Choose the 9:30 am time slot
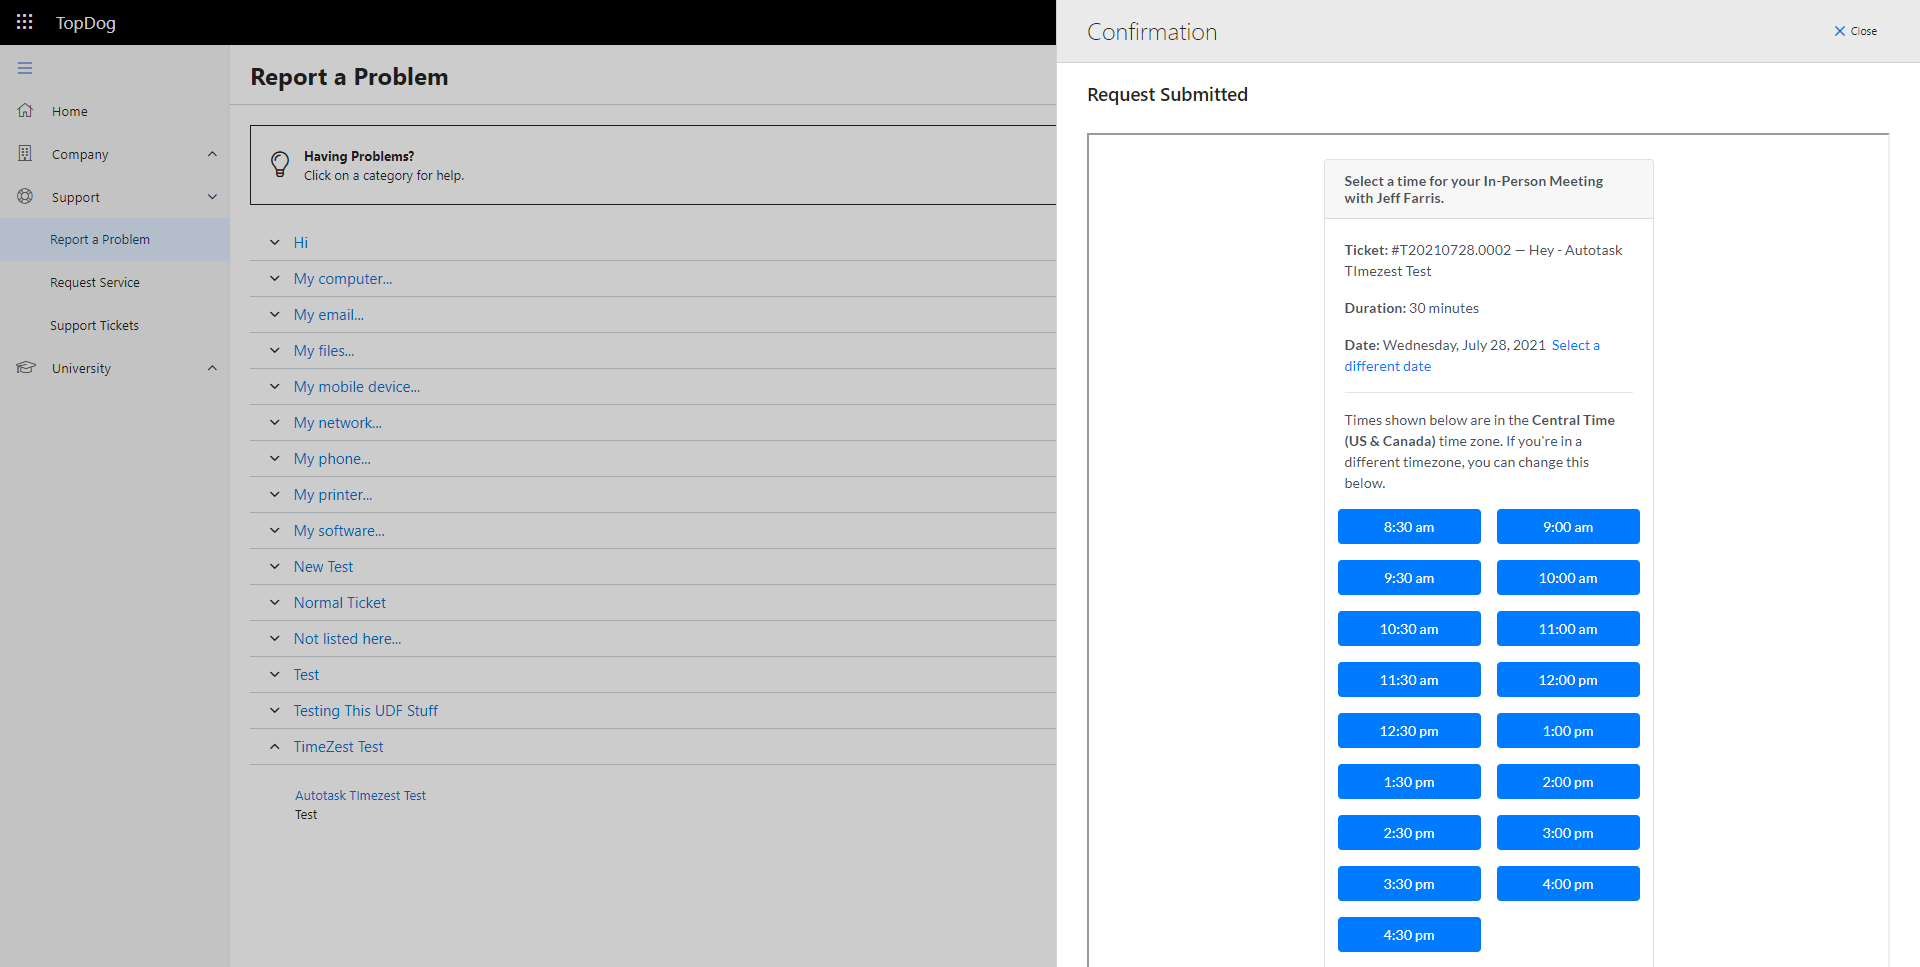1920x967 pixels. pos(1409,578)
